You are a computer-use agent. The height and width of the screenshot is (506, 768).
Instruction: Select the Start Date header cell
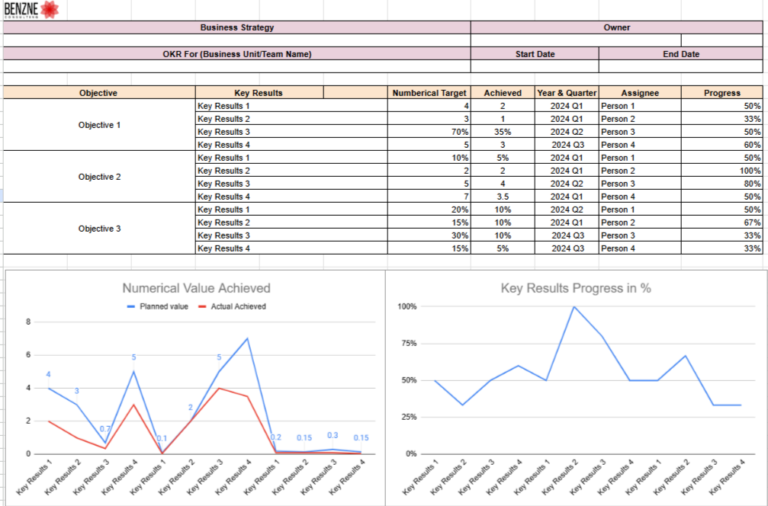tap(534, 54)
